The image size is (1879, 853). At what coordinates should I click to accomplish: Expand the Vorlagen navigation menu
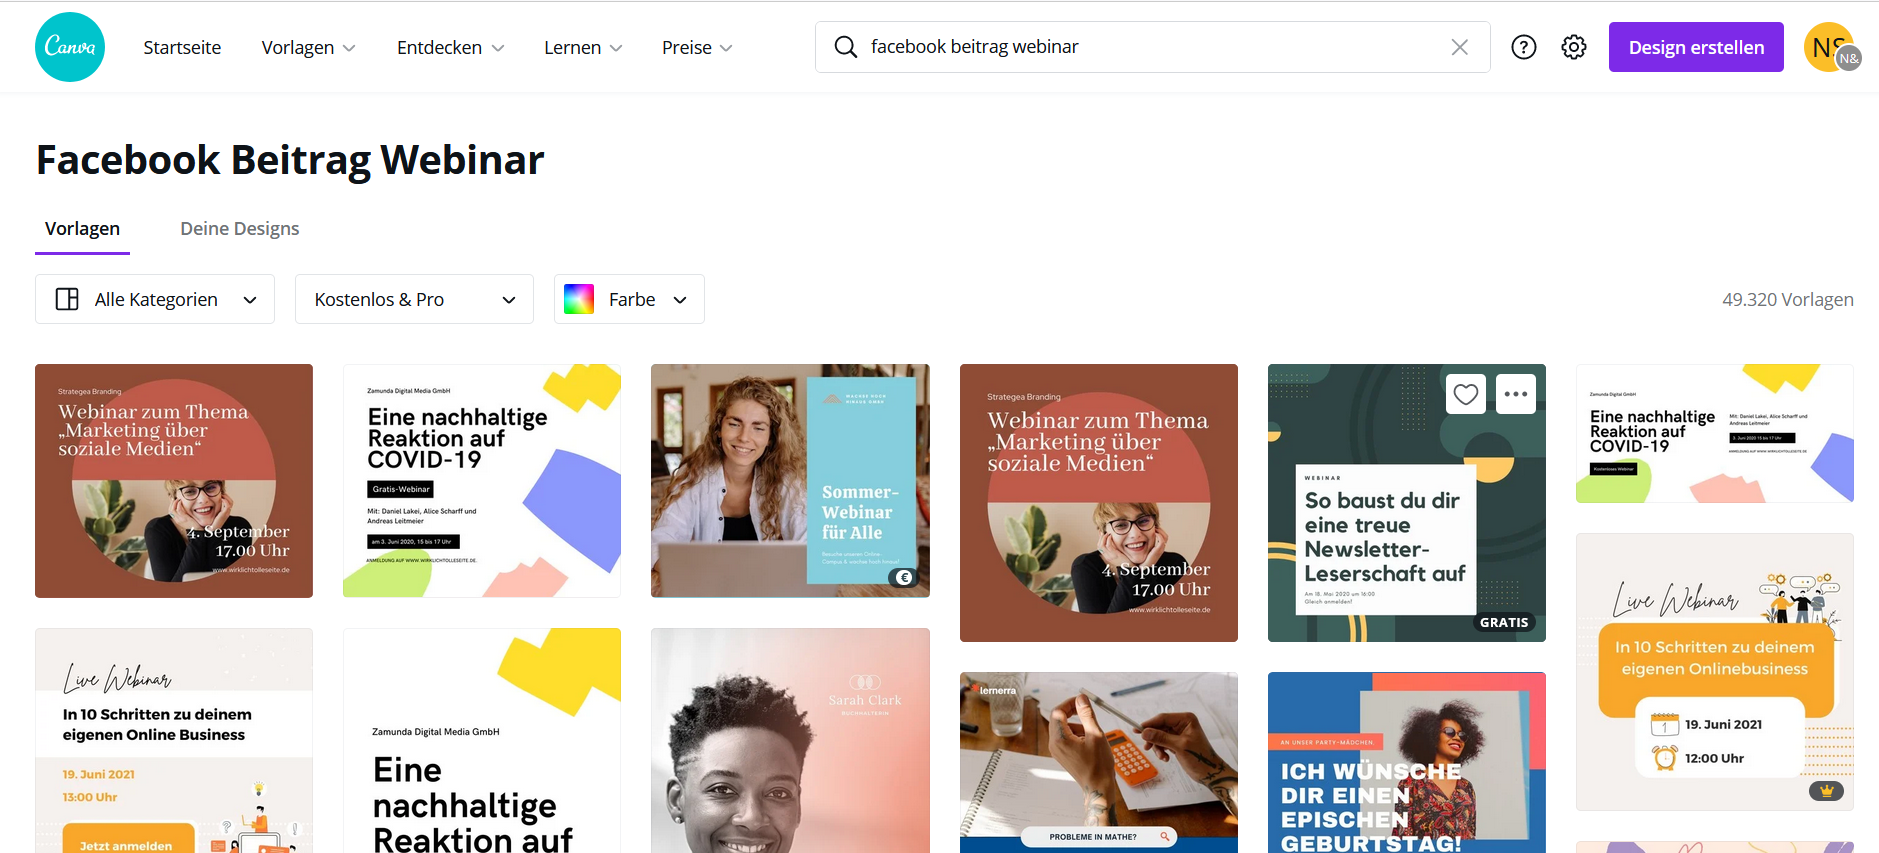(308, 47)
